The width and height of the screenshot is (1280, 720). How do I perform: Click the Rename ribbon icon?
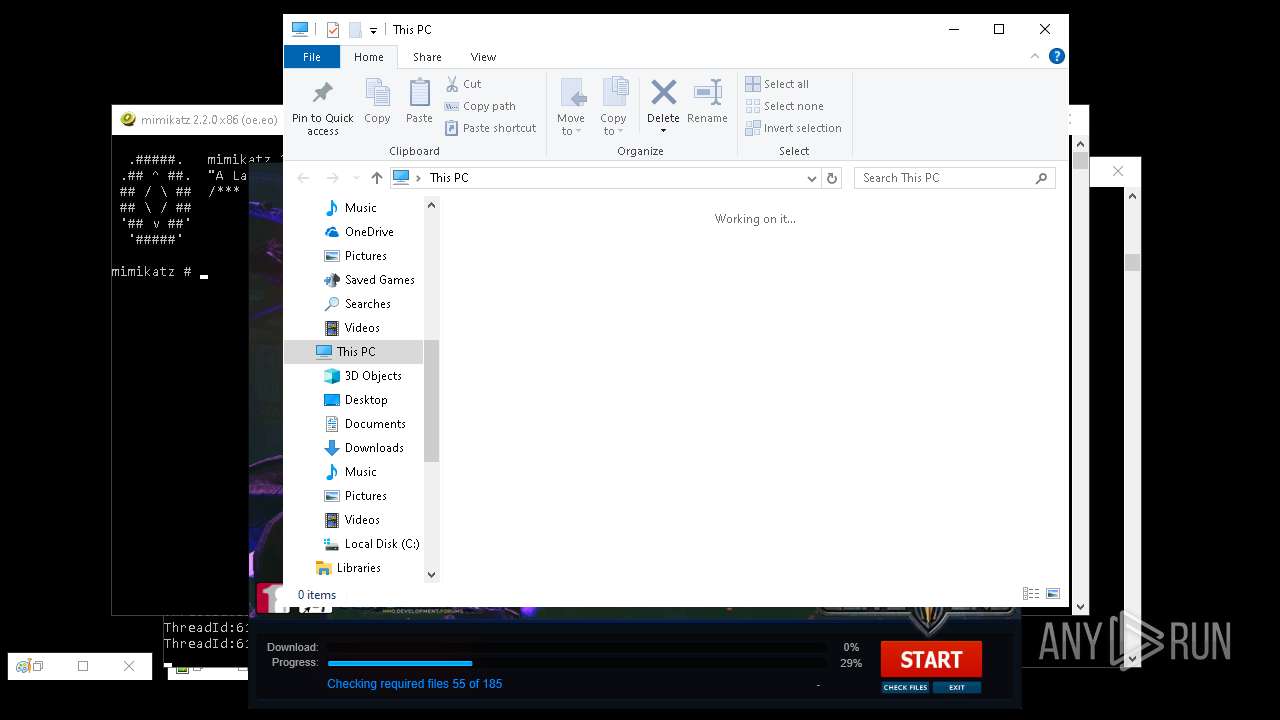[707, 93]
